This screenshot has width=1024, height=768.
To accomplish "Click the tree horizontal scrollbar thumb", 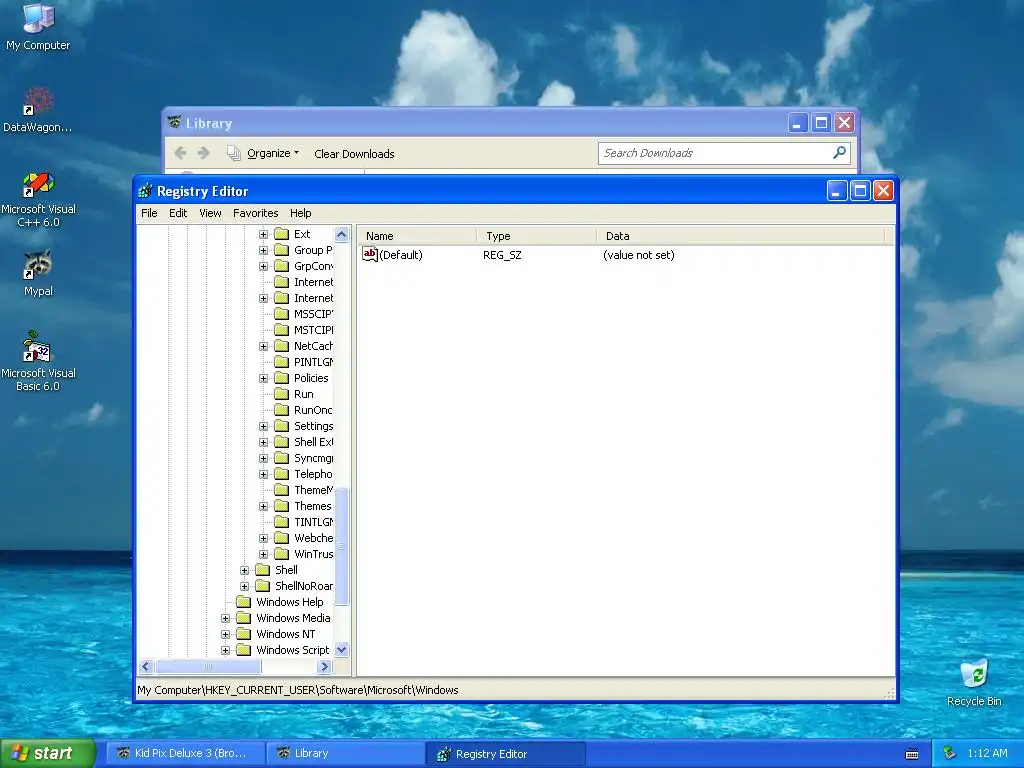I will coord(208,666).
